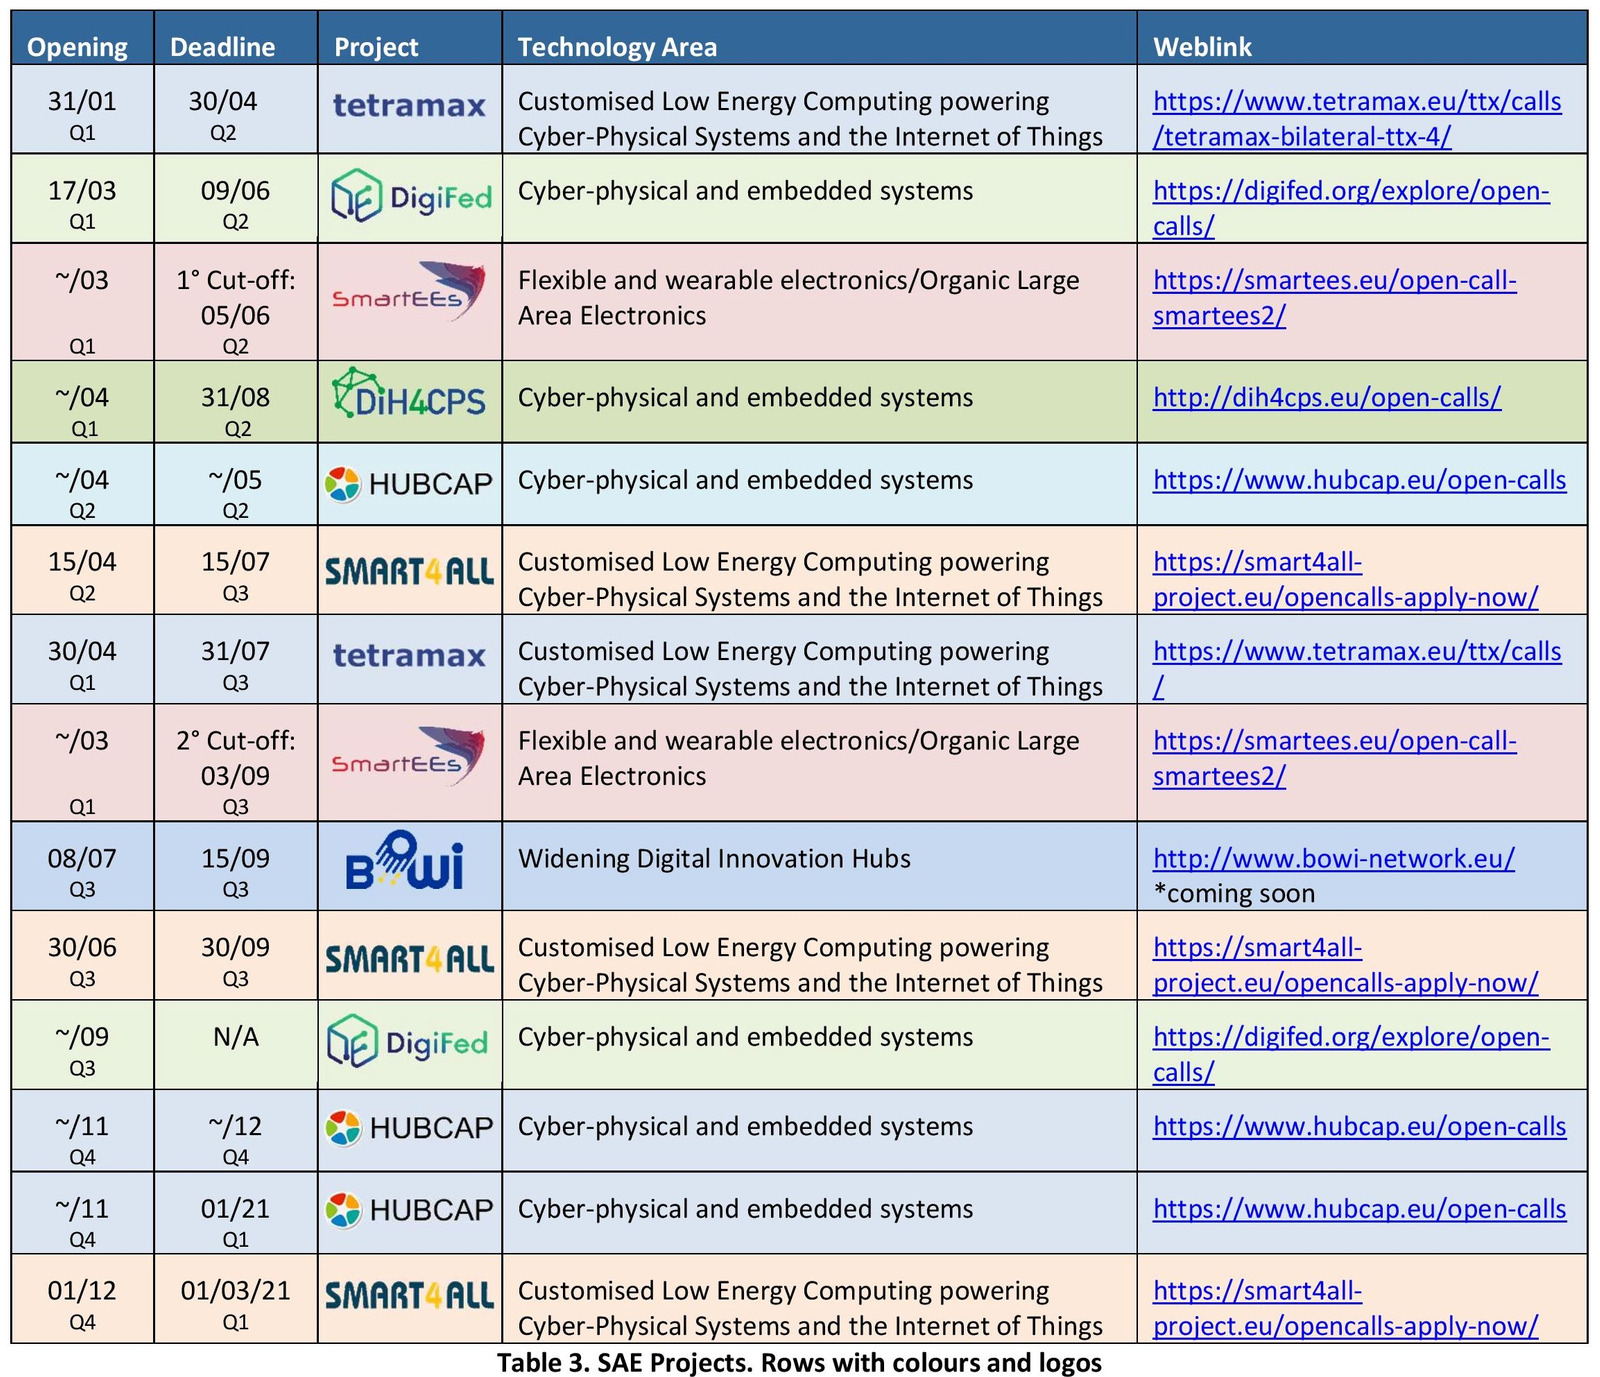Open the smartees.eu link in the 1° Cut-off row
The width and height of the screenshot is (1600, 1377).
(1335, 298)
